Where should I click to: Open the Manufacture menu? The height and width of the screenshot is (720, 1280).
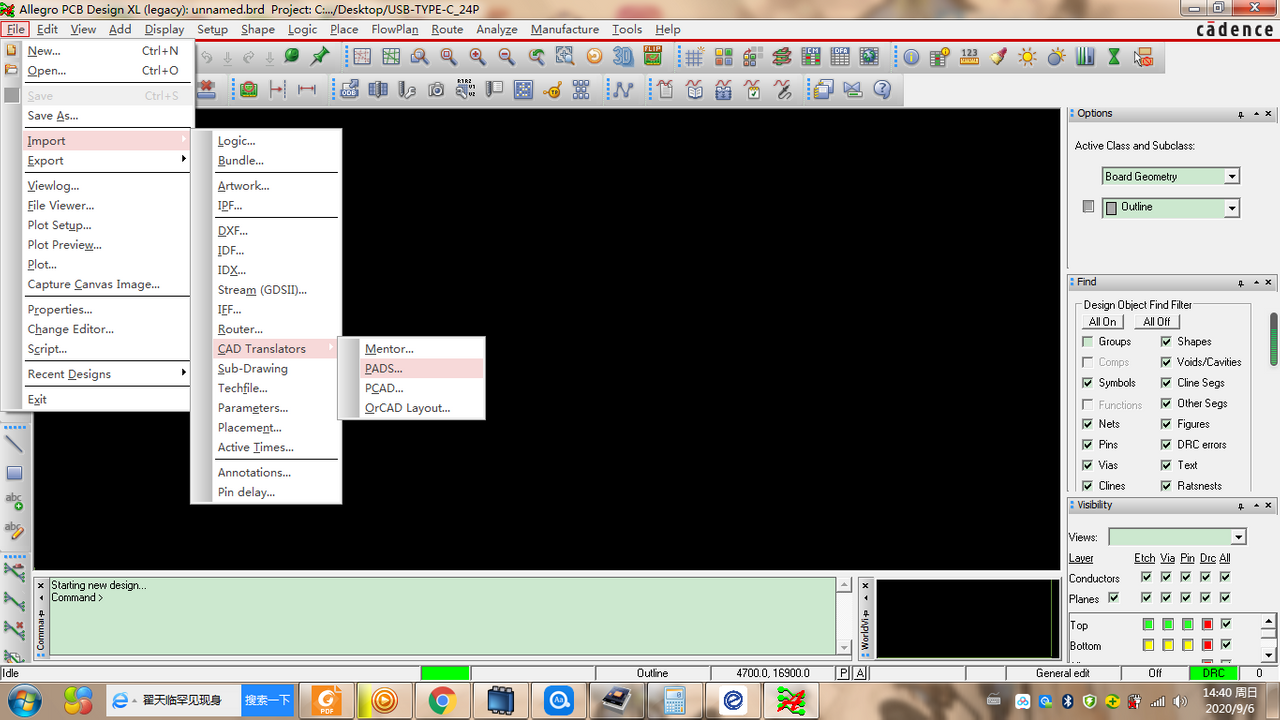(x=565, y=30)
